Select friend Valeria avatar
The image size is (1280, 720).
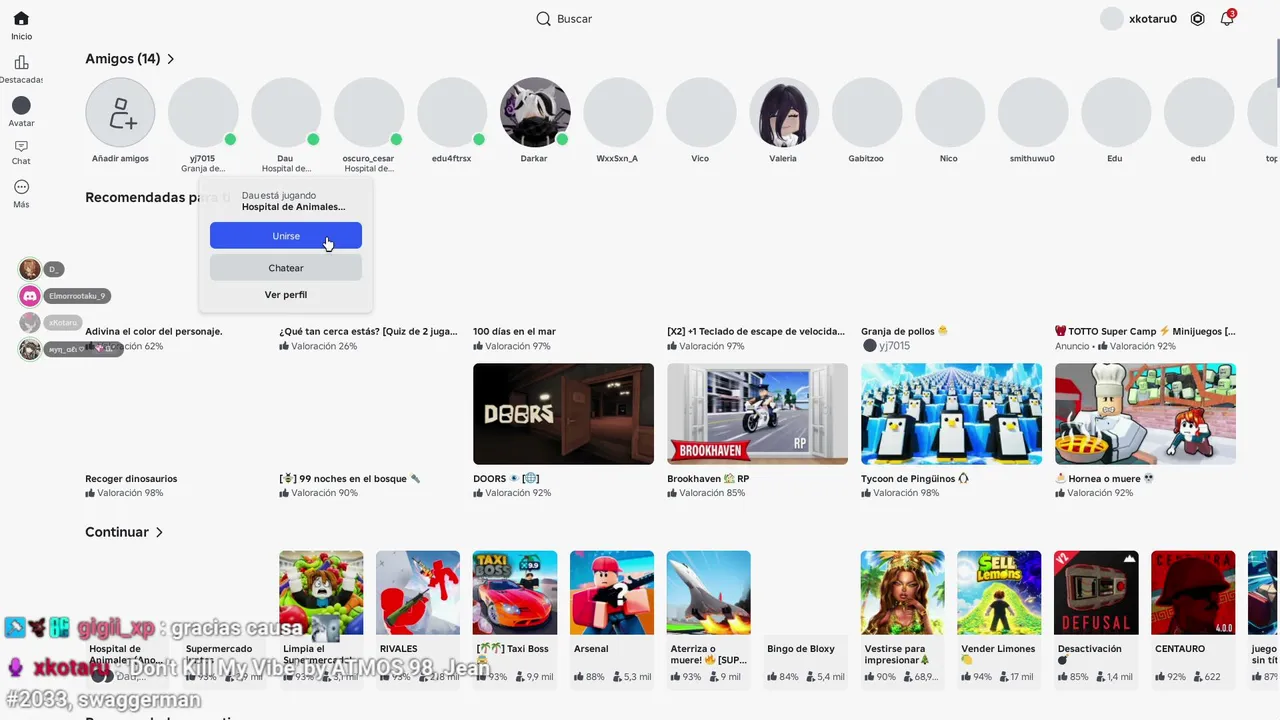click(784, 113)
